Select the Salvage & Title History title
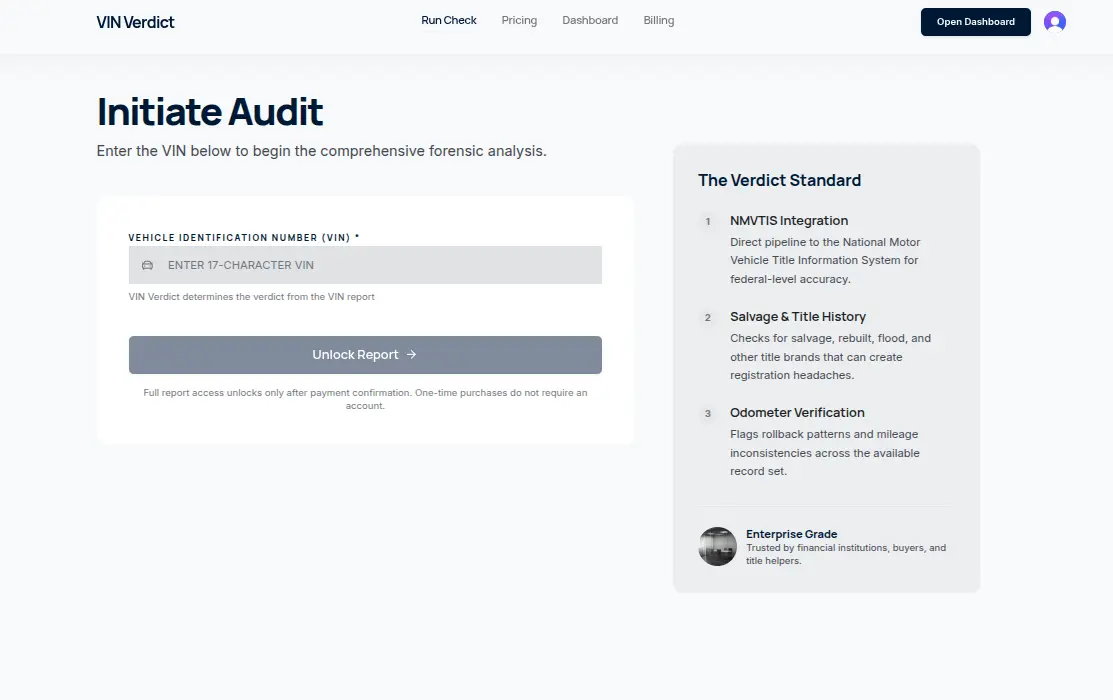The width and height of the screenshot is (1113, 700). point(798,317)
